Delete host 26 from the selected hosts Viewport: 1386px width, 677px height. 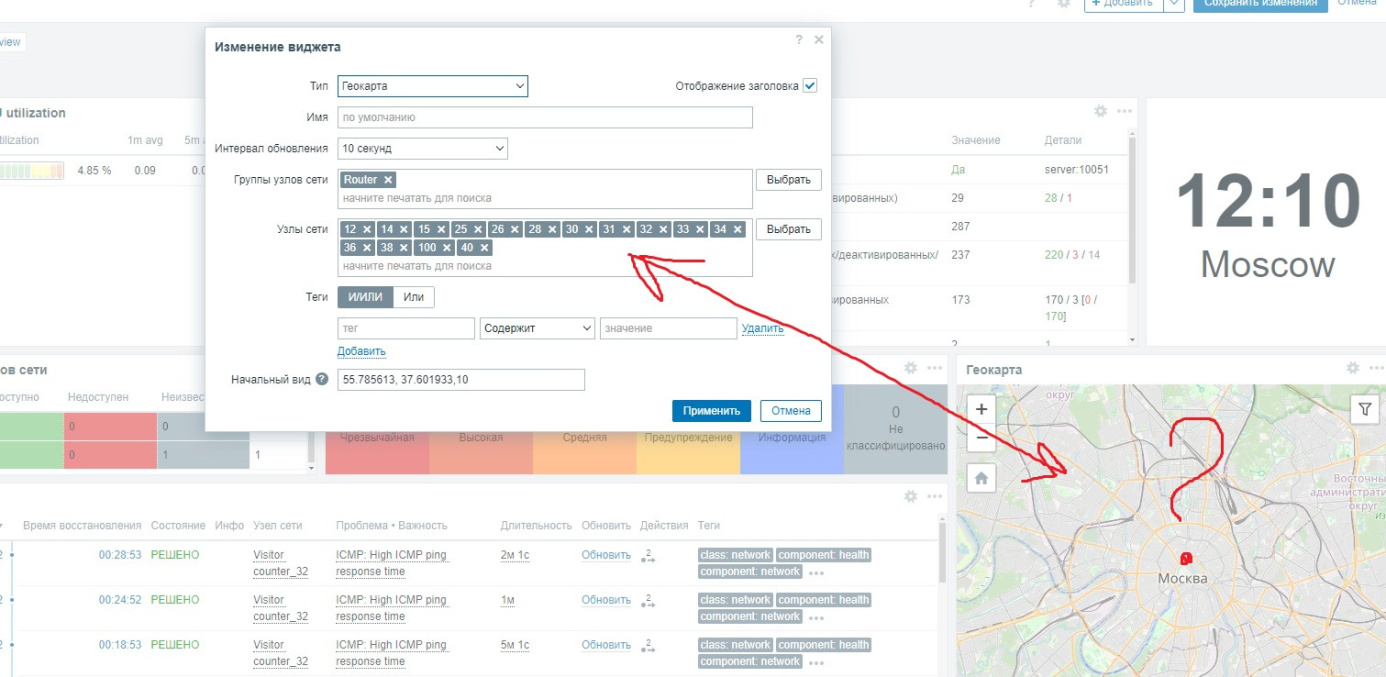coord(515,229)
